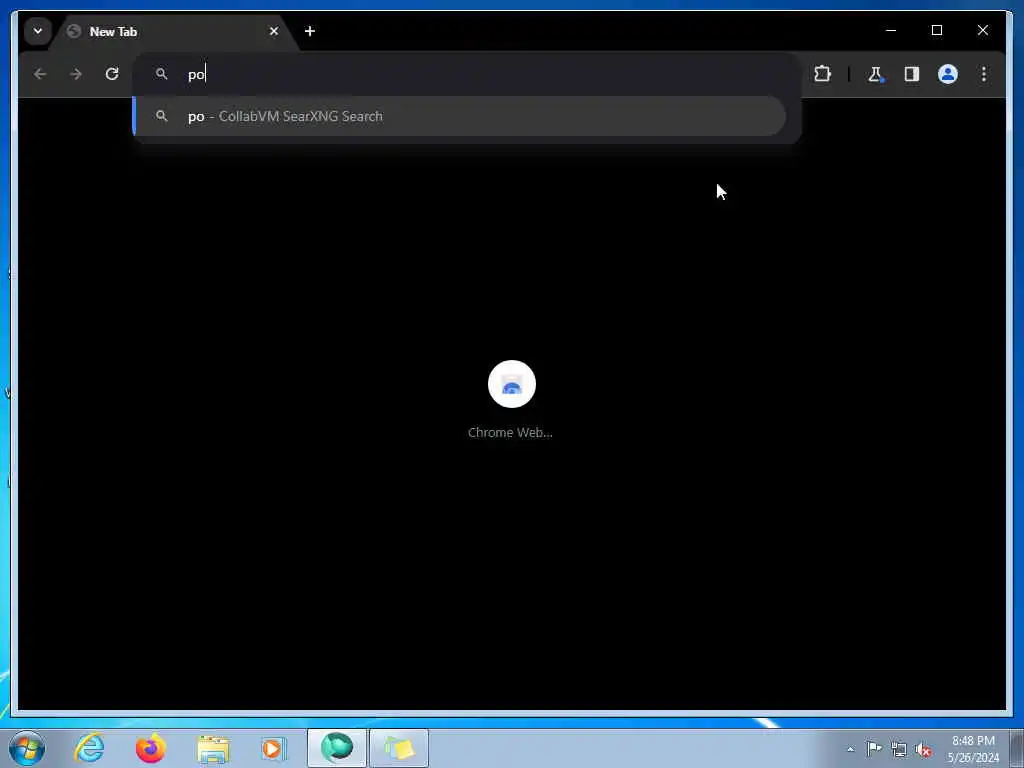Close the browser window
Viewport: 1024px width, 768px height.
click(983, 30)
